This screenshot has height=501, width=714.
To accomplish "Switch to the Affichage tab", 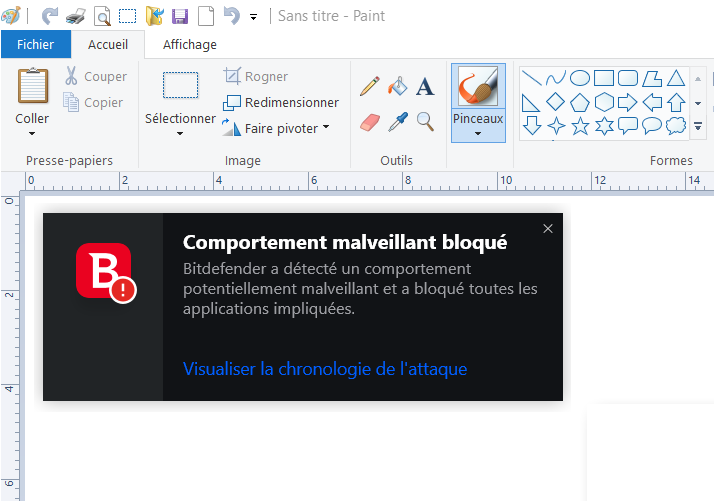I will 190,44.
